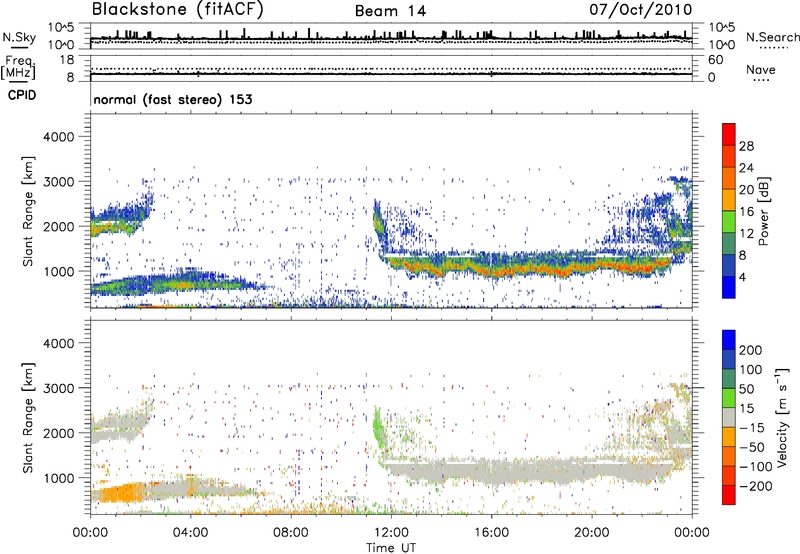Click the Power [dB] colorbar label
The image size is (800, 554).
point(763,211)
